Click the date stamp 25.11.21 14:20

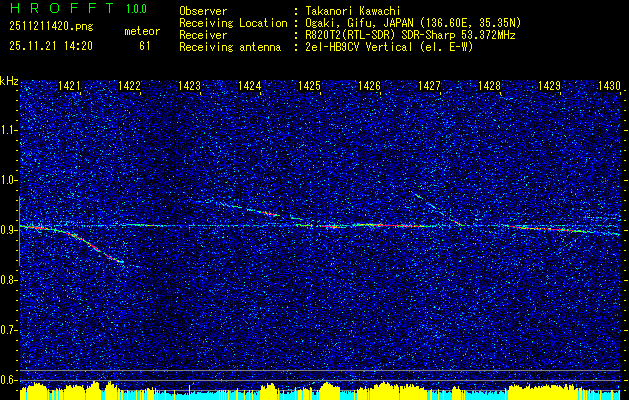pyautogui.click(x=51, y=46)
